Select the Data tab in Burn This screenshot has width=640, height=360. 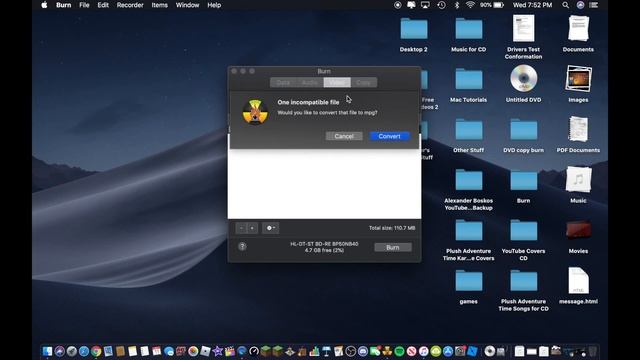(x=283, y=82)
